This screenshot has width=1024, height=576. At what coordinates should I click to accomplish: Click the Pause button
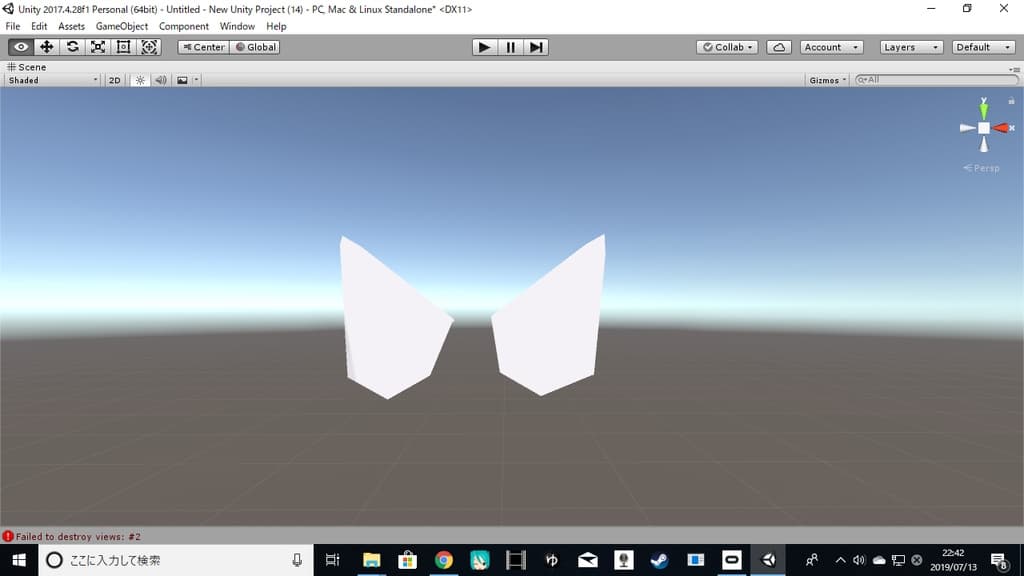pyautogui.click(x=510, y=47)
